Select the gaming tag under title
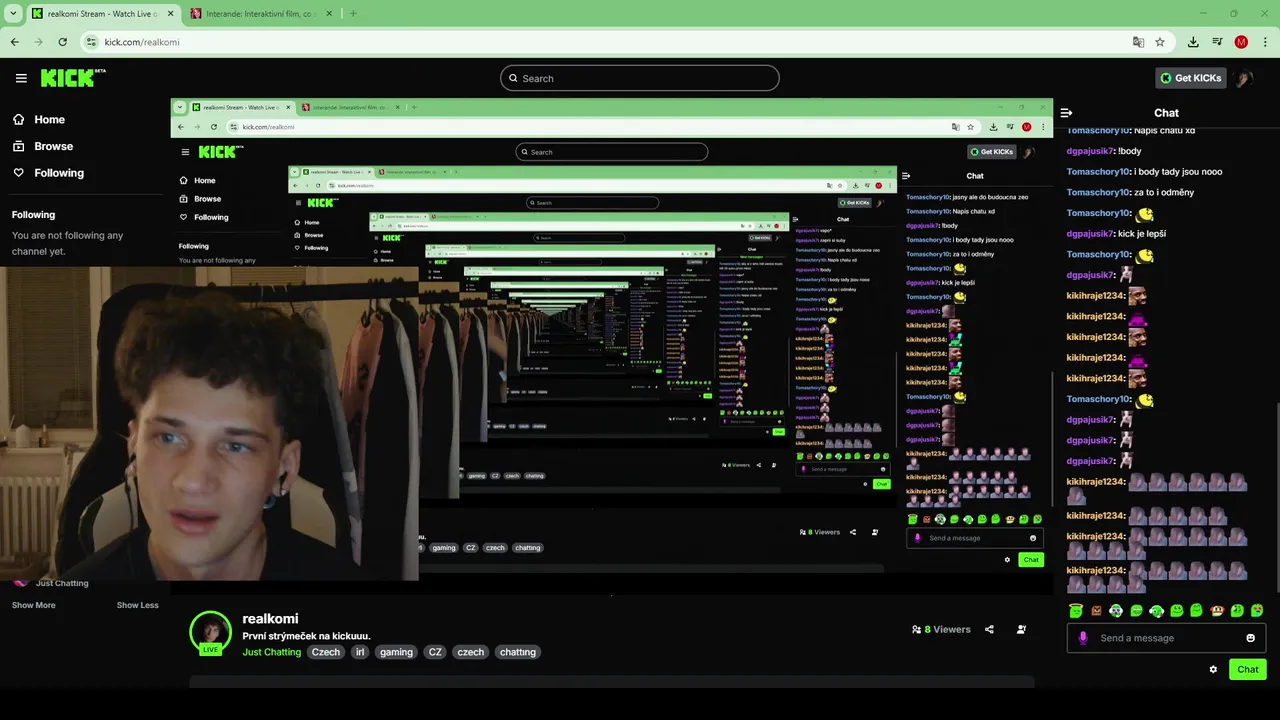This screenshot has height=720, width=1280. tap(396, 652)
